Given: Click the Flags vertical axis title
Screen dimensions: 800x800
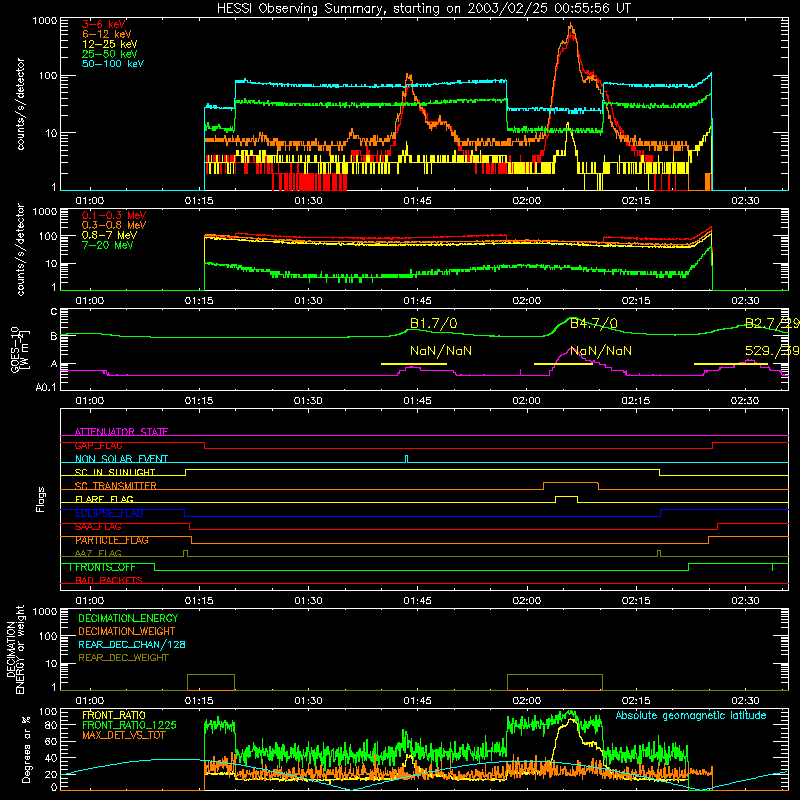Looking at the screenshot, I should [x=41, y=499].
